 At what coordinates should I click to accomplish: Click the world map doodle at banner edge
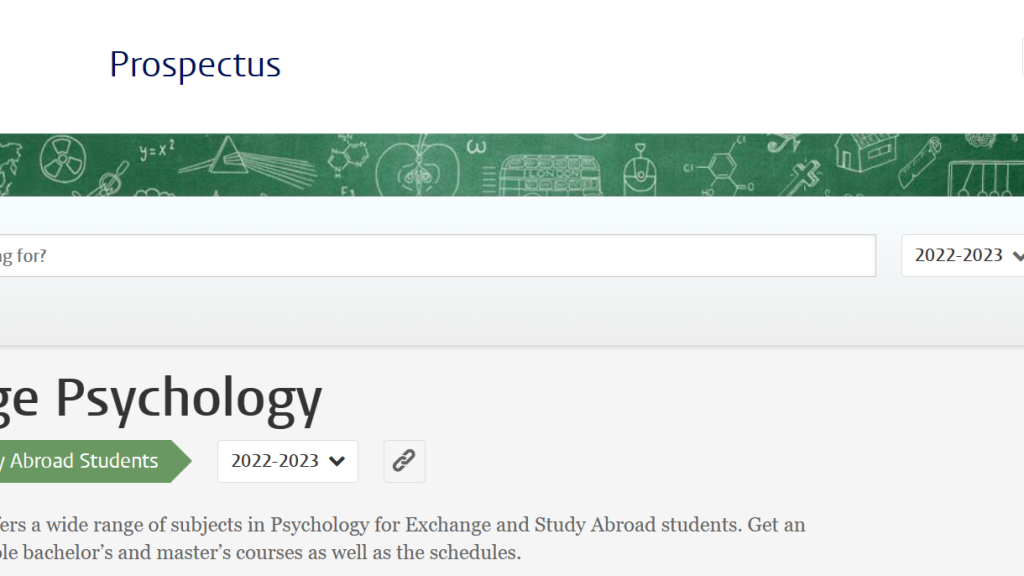(10, 168)
